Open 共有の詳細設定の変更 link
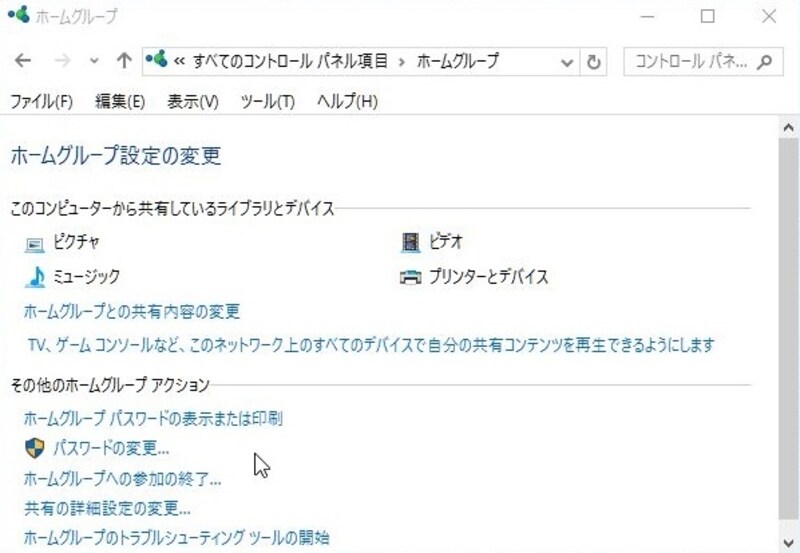 (107, 508)
